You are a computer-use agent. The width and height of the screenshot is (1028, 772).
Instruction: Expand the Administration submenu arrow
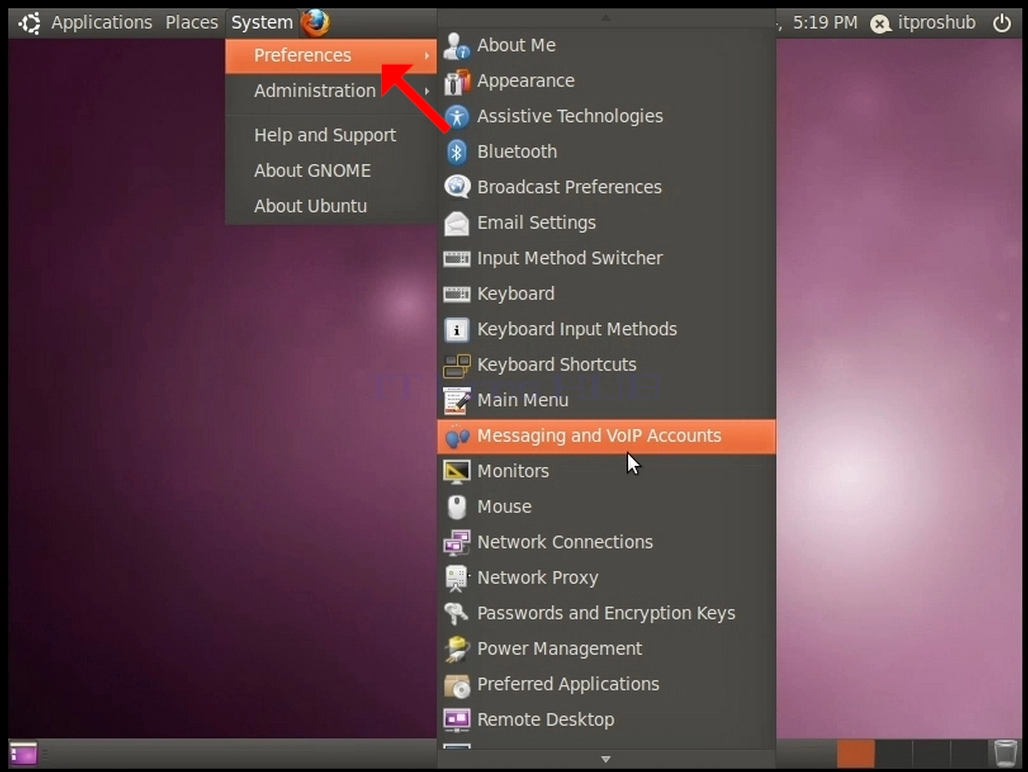(x=427, y=91)
